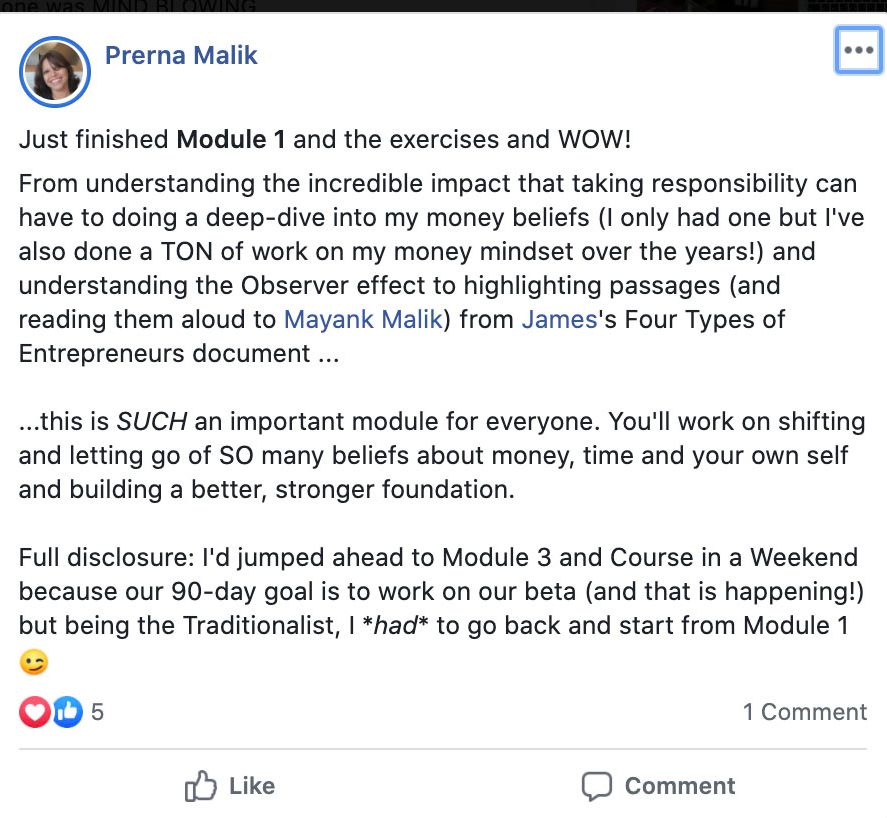Image resolution: width=887 pixels, height=818 pixels.
Task: Click Prerna Malik's round profile picture
Action: [55, 72]
